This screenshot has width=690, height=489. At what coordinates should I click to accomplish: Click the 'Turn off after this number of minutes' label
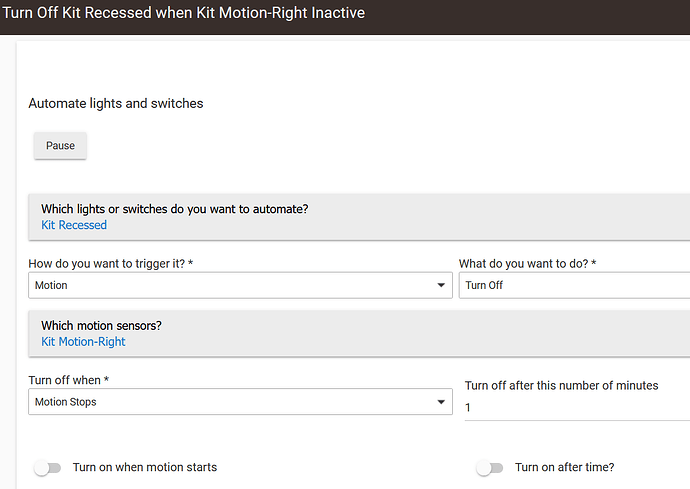pyautogui.click(x=562, y=386)
